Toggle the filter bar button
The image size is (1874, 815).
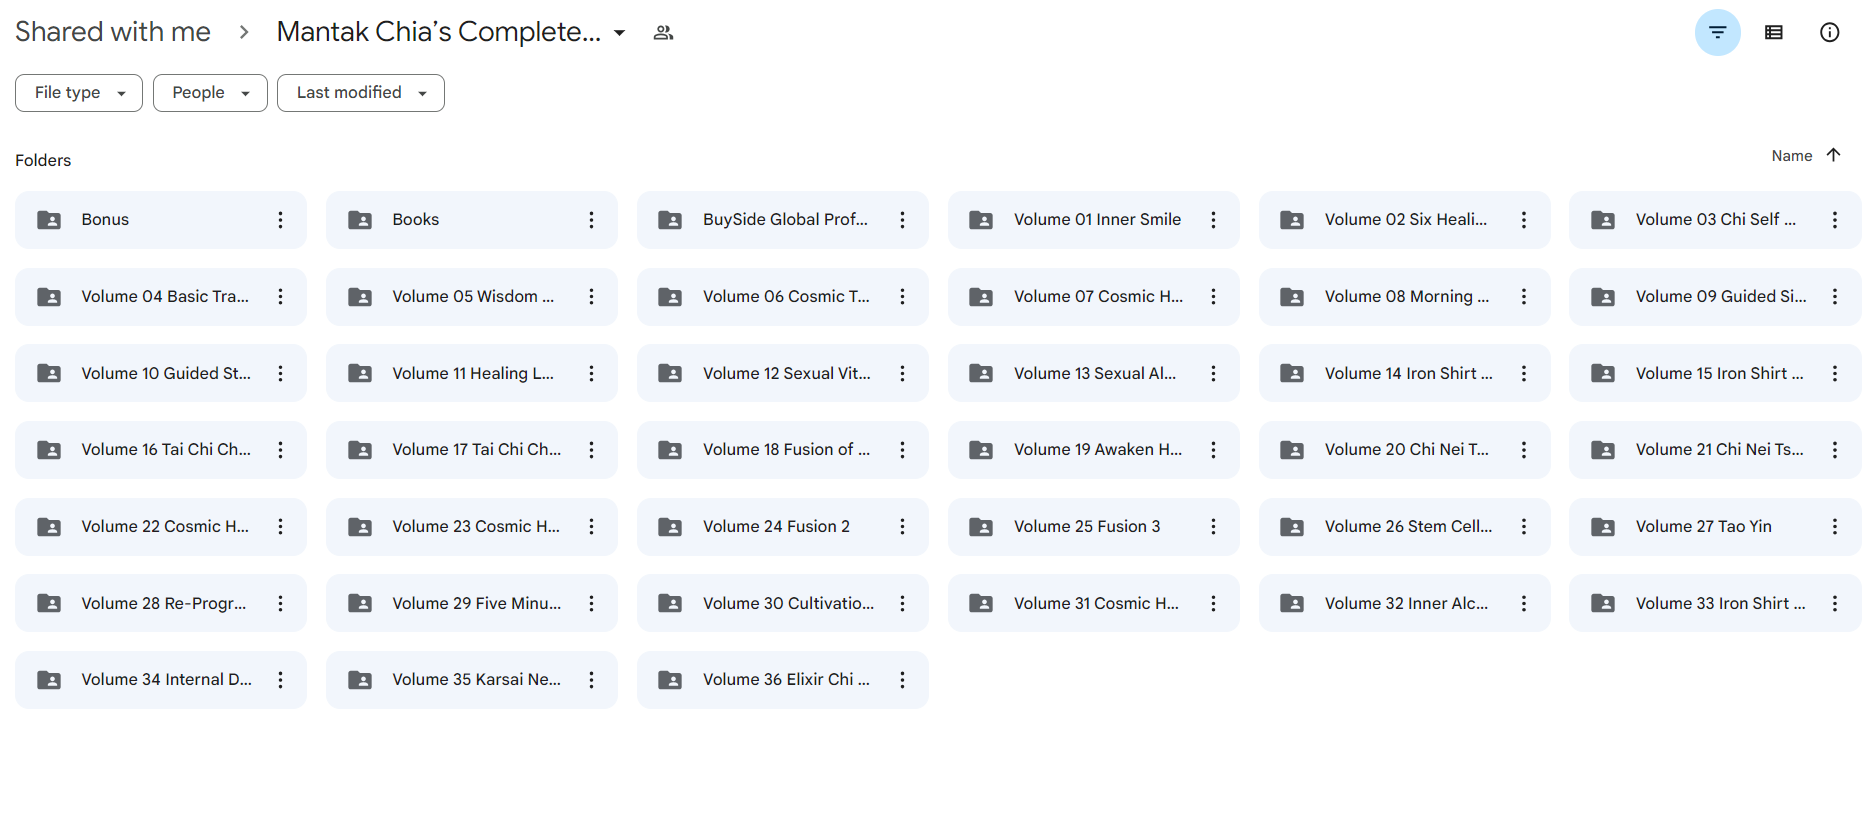1717,33
